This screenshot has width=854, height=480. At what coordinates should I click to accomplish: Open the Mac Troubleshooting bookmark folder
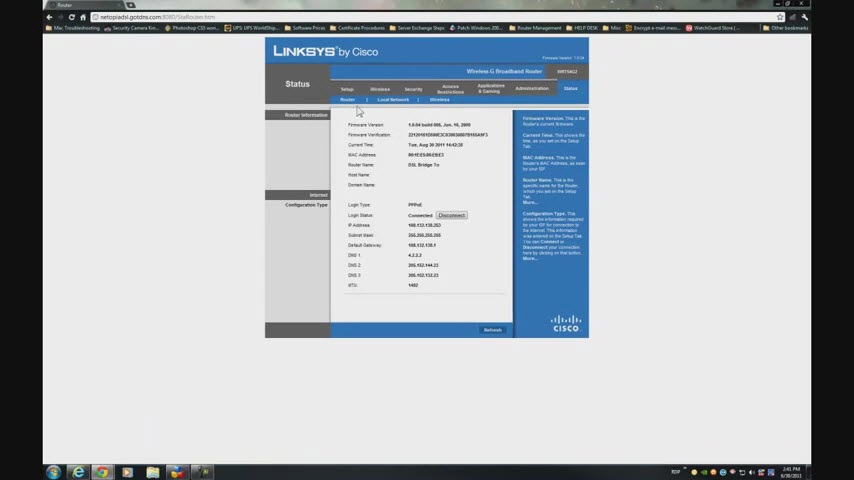(72, 28)
